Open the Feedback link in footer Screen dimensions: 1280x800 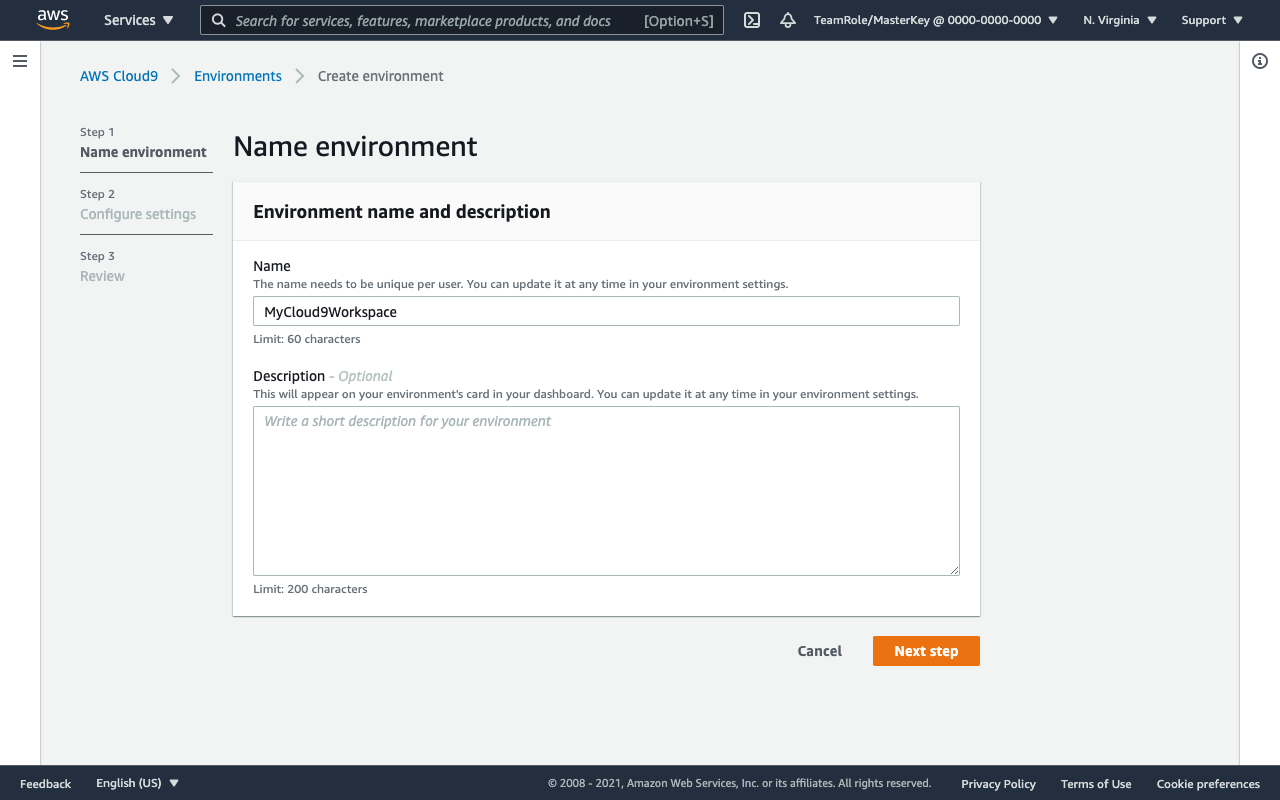(x=45, y=784)
